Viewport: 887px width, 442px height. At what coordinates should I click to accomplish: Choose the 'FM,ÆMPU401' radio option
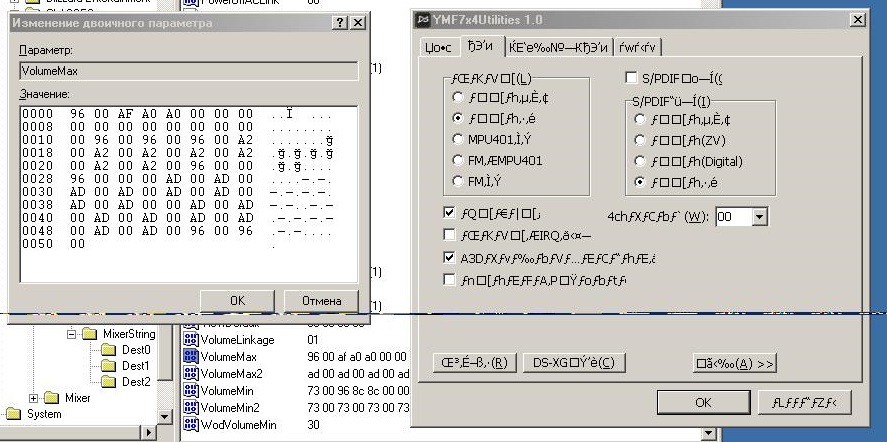(x=458, y=160)
